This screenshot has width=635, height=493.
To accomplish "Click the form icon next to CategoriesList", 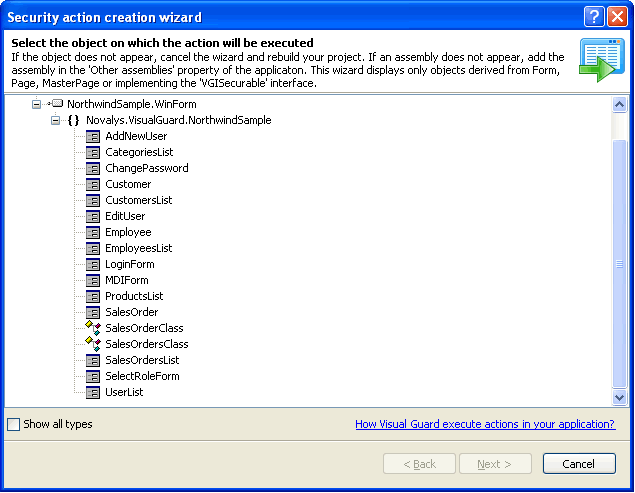I will coord(93,152).
